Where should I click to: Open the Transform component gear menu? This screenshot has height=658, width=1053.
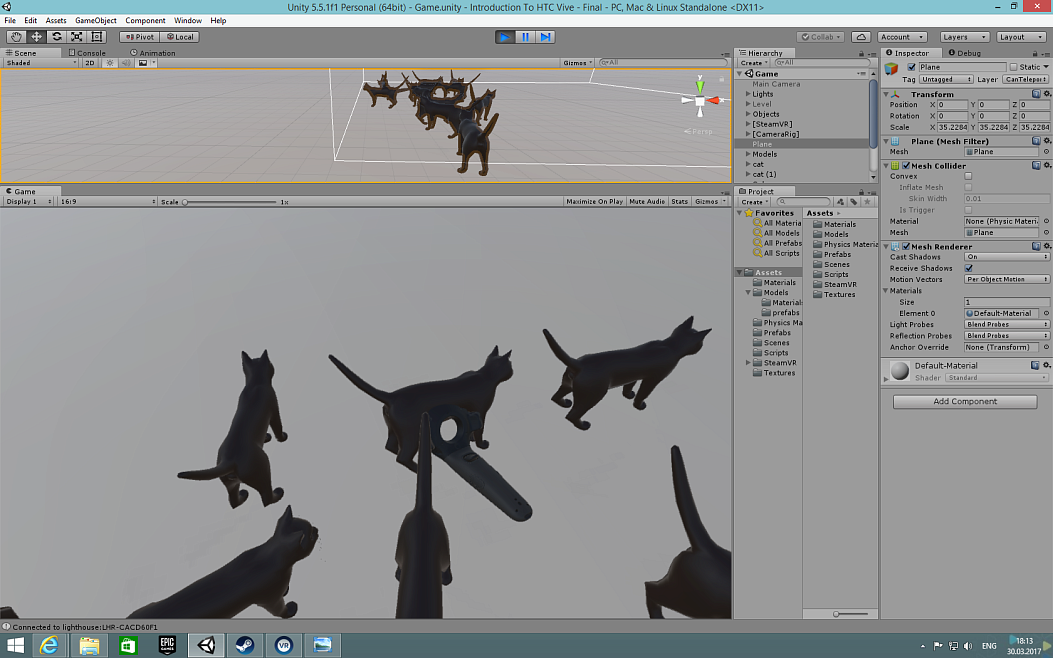1046,94
